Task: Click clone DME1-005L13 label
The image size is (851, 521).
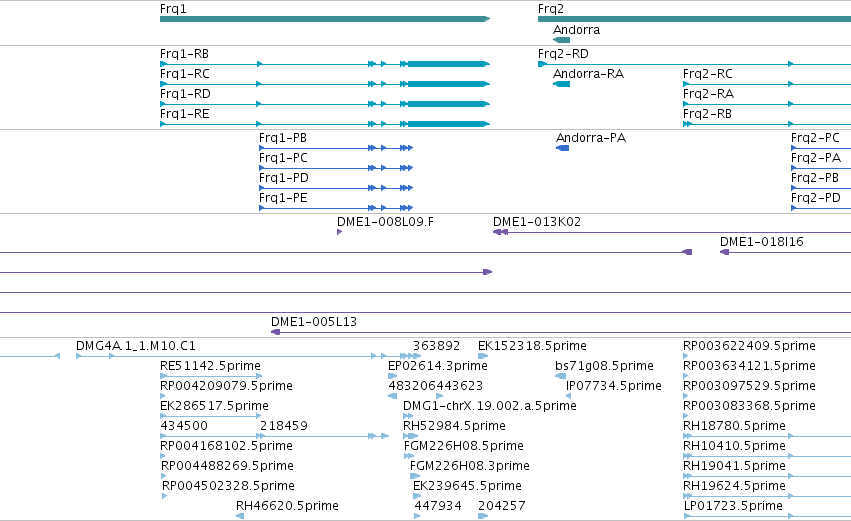Action: (x=314, y=322)
